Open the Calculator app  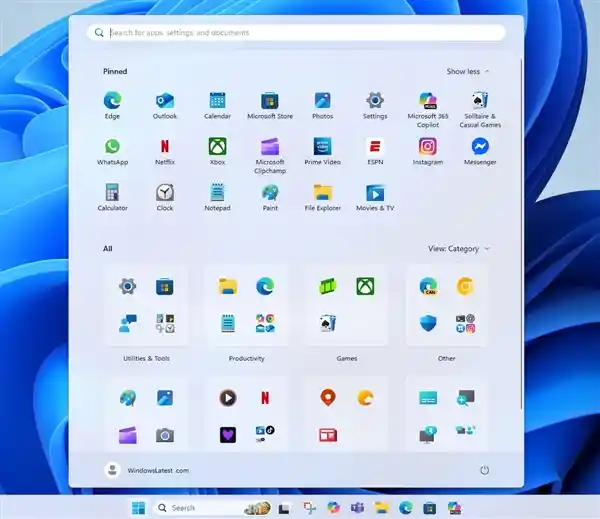pos(112,197)
